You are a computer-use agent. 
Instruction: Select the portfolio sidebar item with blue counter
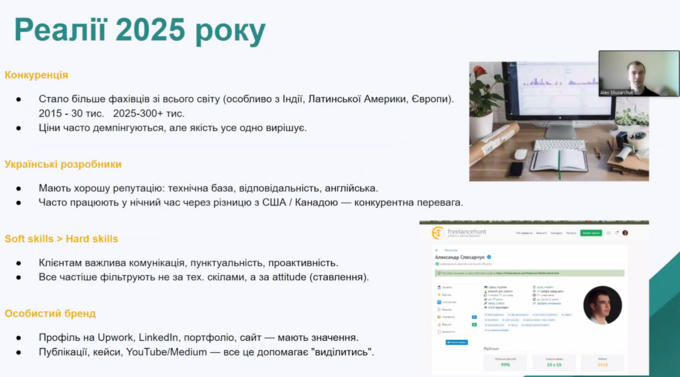point(458,317)
